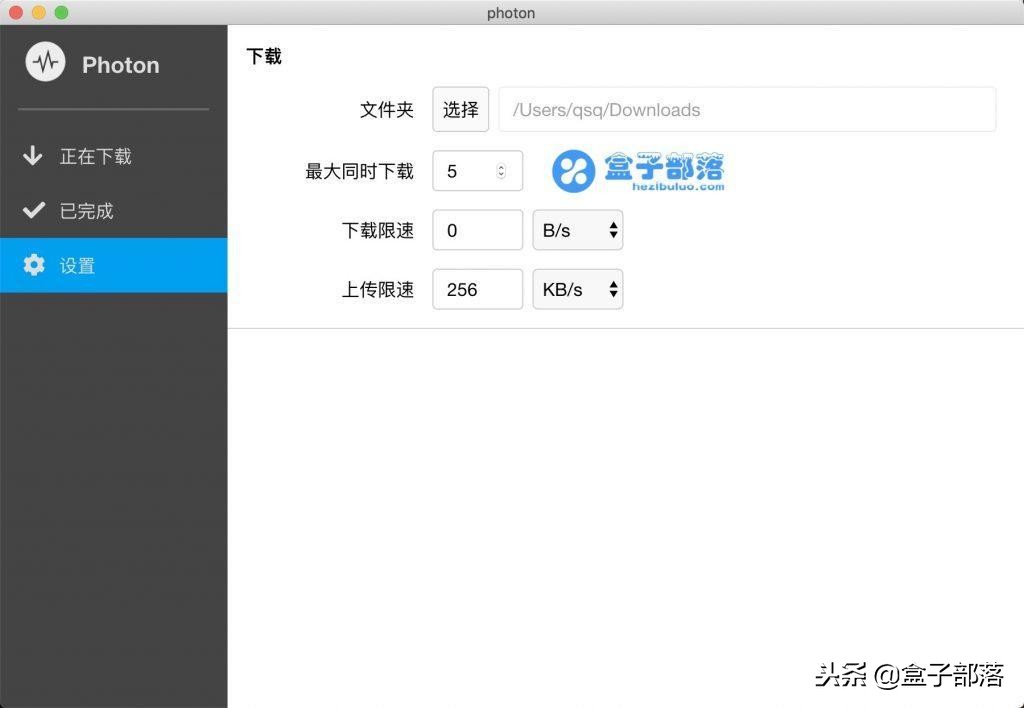Increase 最大同时下载 with the up arrow
This screenshot has width=1024, height=708.
501,166
